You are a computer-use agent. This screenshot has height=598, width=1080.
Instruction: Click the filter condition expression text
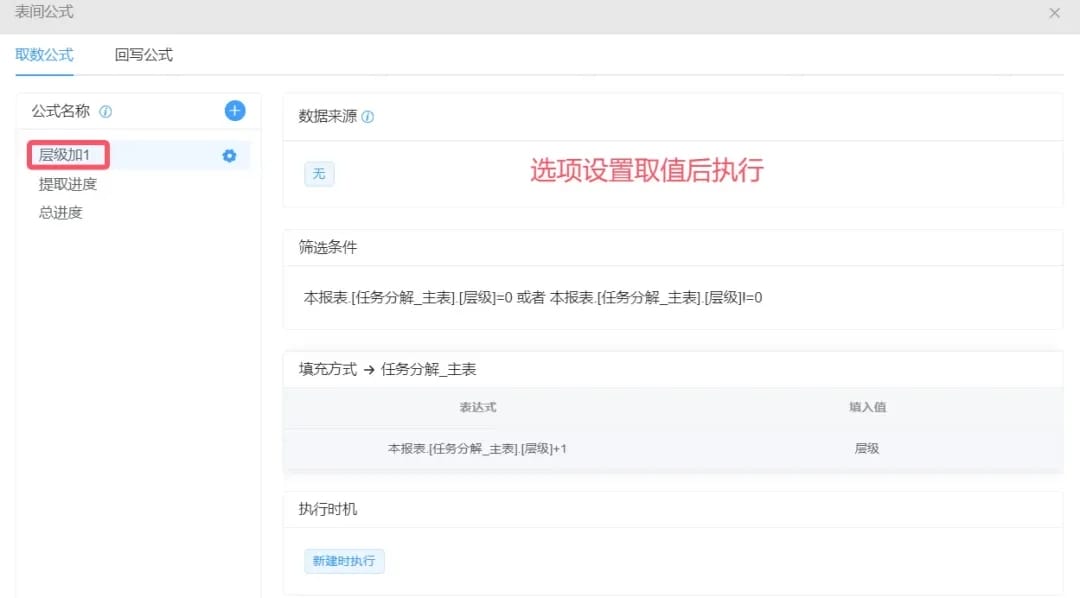(x=532, y=298)
